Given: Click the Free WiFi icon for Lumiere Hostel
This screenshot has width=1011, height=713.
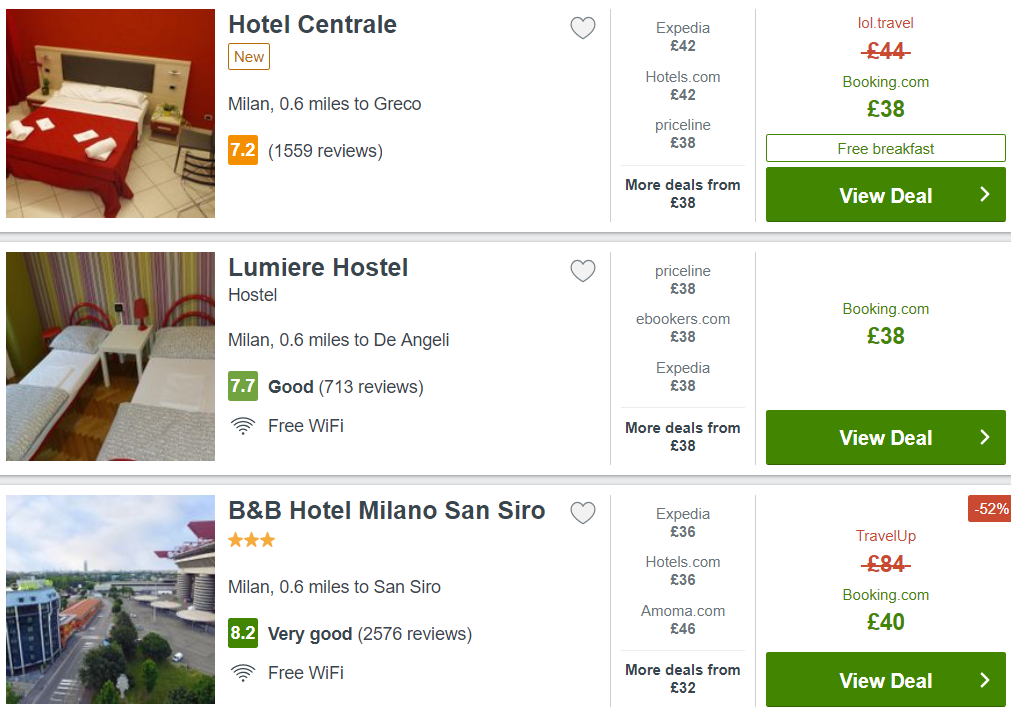Looking at the screenshot, I should pyautogui.click(x=243, y=426).
